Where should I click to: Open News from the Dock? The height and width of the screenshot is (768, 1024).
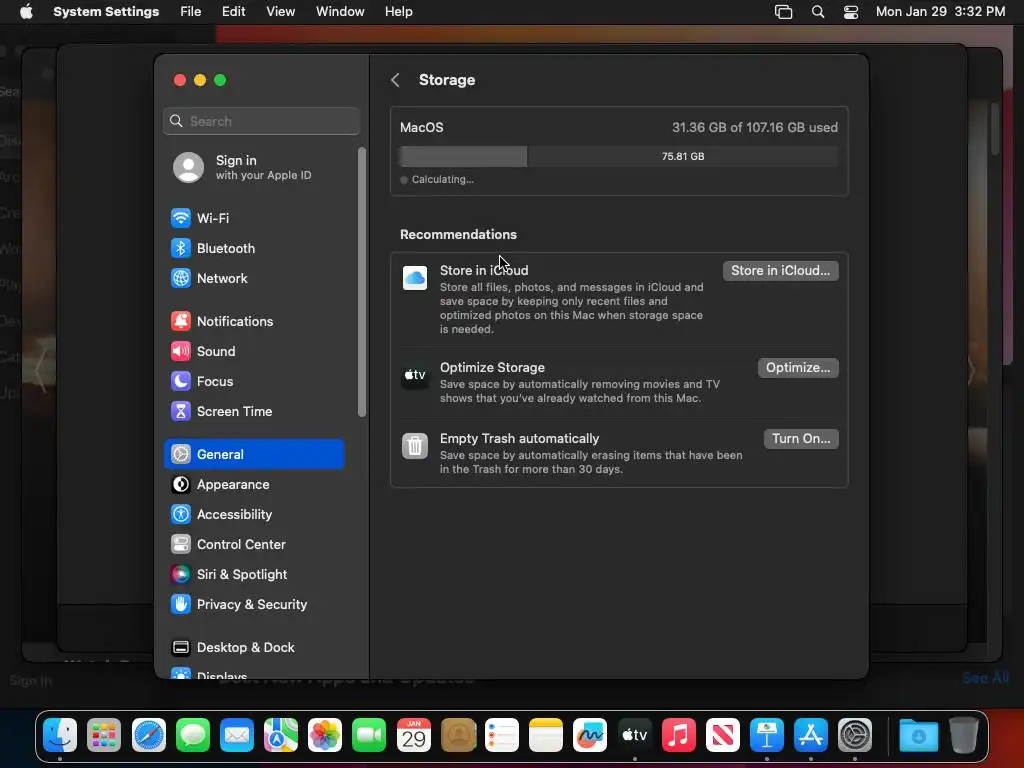722,736
